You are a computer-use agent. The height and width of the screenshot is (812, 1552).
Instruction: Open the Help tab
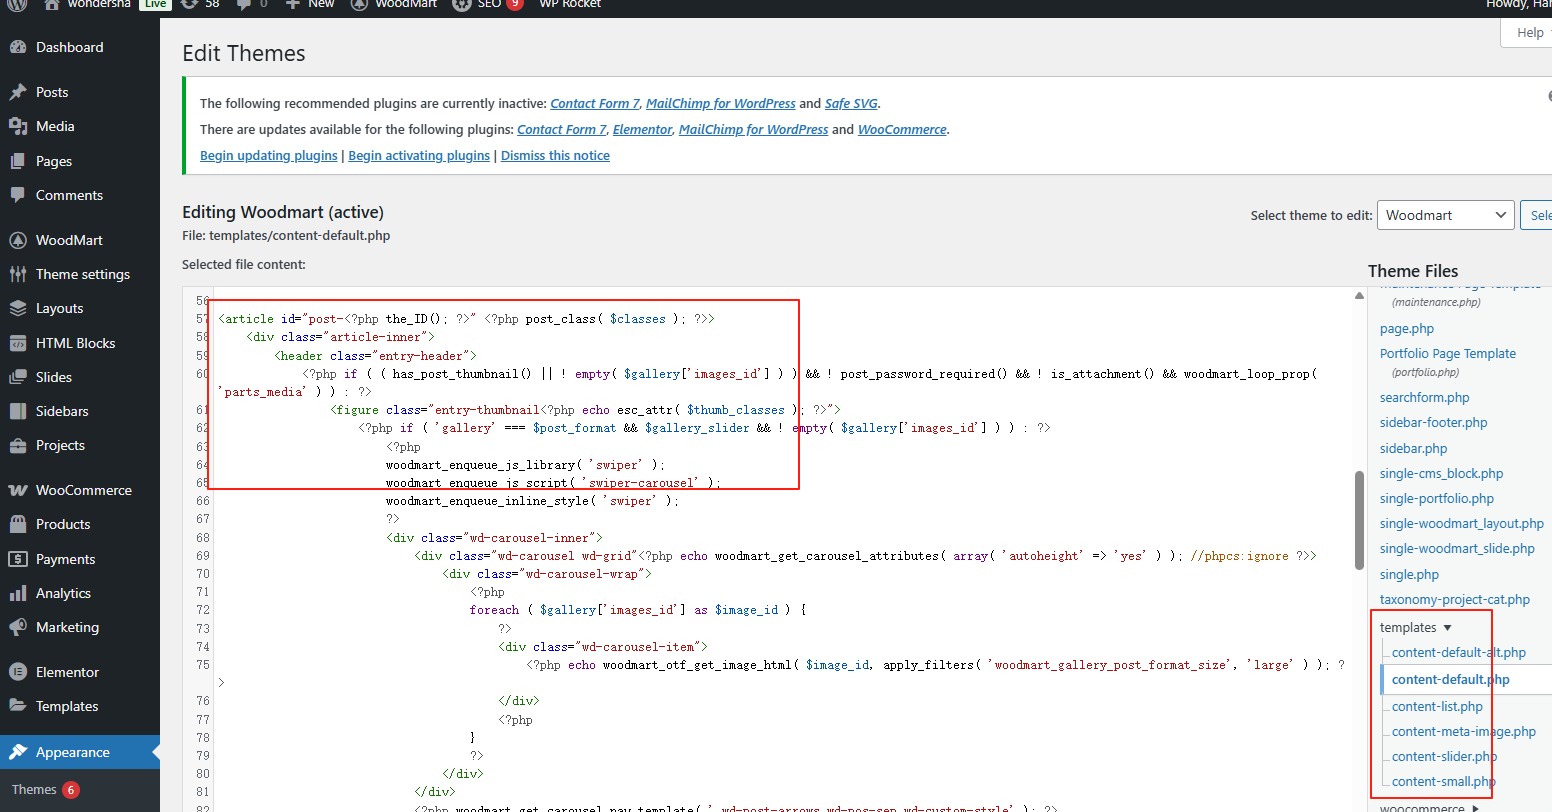click(1530, 32)
